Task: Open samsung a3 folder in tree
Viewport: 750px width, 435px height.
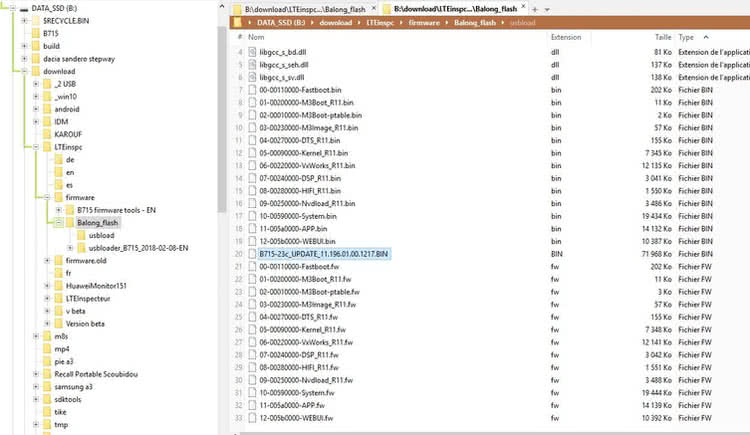Action: click(x=73, y=387)
